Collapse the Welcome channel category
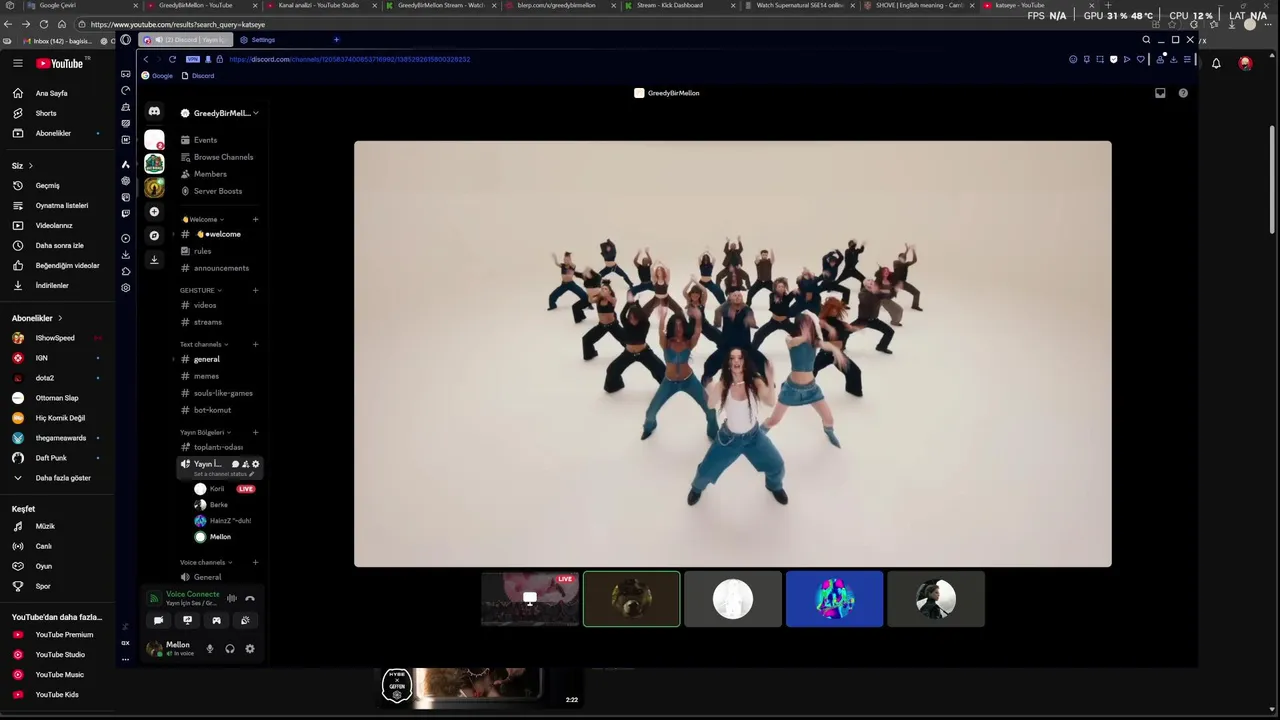This screenshot has height=720, width=1280. tap(203, 219)
